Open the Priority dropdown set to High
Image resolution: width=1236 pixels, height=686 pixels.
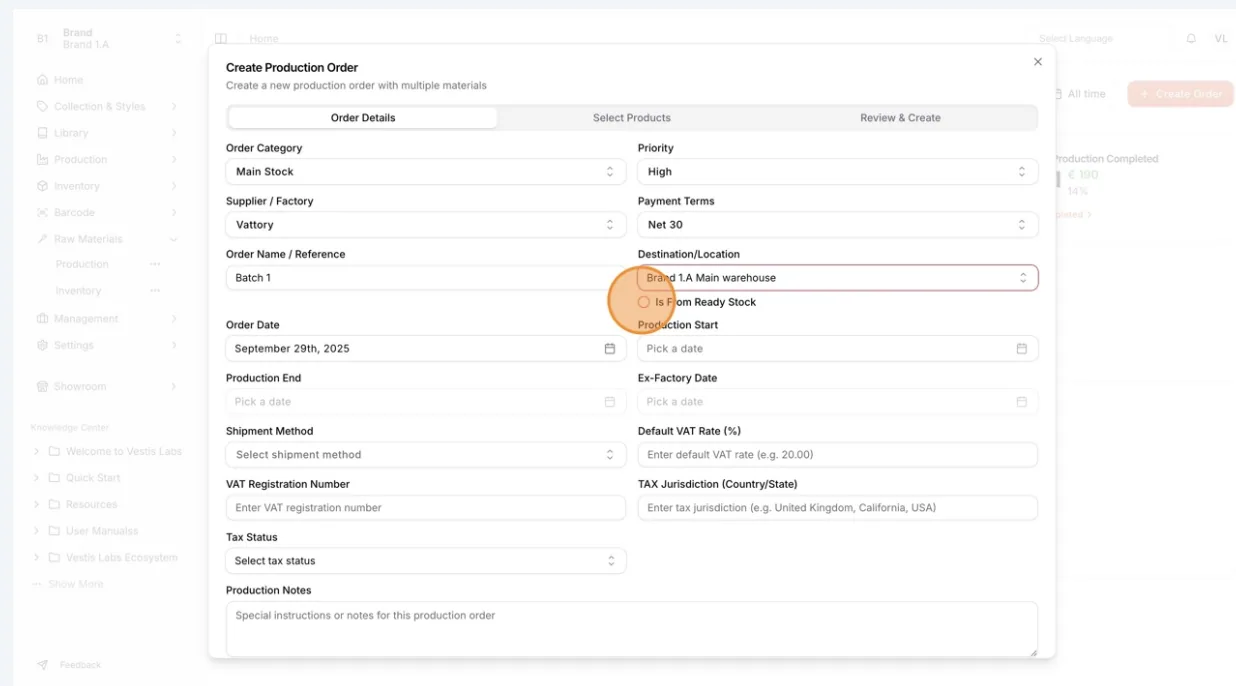click(838, 172)
